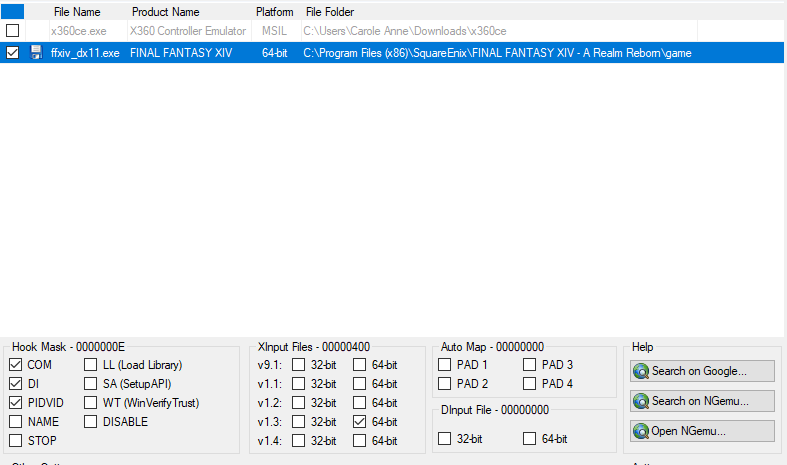Click the 64-bit platform cell of ffxiv_dx11.exe
This screenshot has height=465, width=787.
275,53
